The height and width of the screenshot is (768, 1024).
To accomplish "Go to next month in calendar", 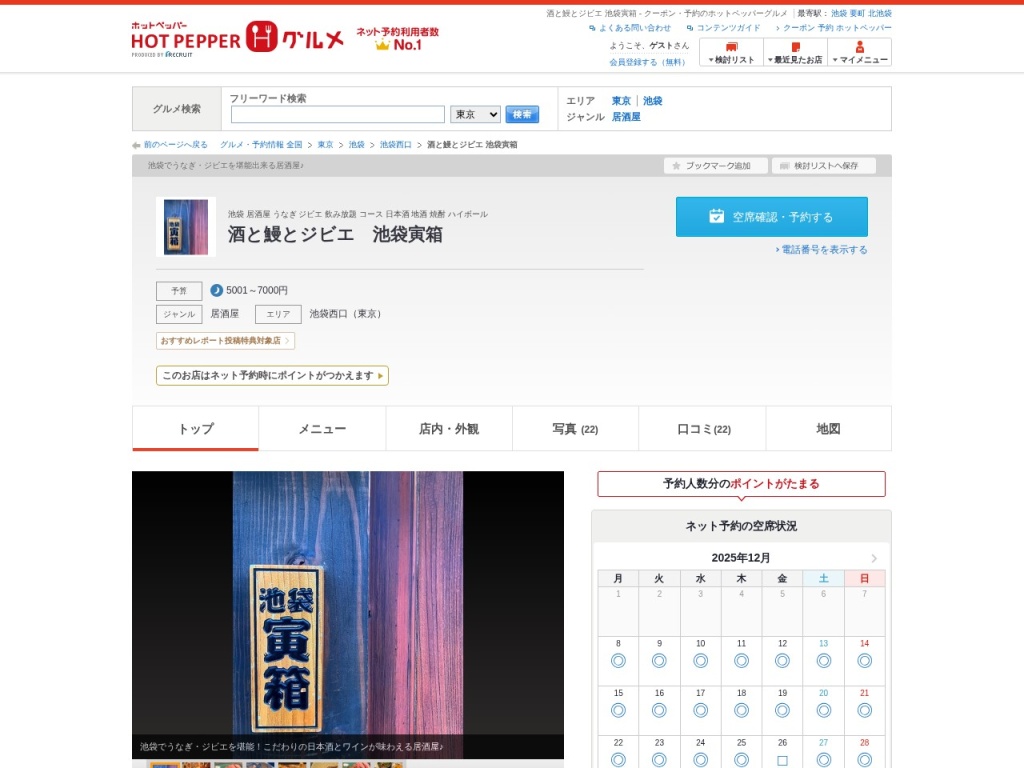I will point(874,558).
